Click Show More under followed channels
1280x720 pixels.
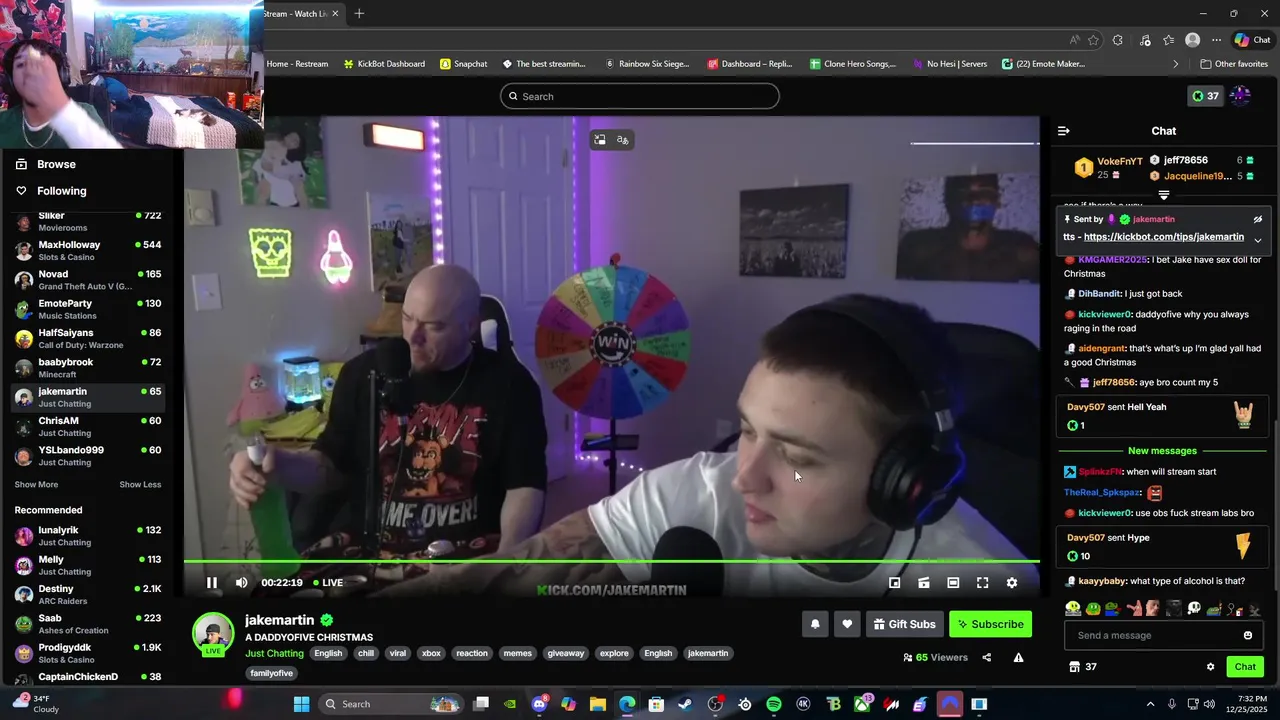coord(36,485)
